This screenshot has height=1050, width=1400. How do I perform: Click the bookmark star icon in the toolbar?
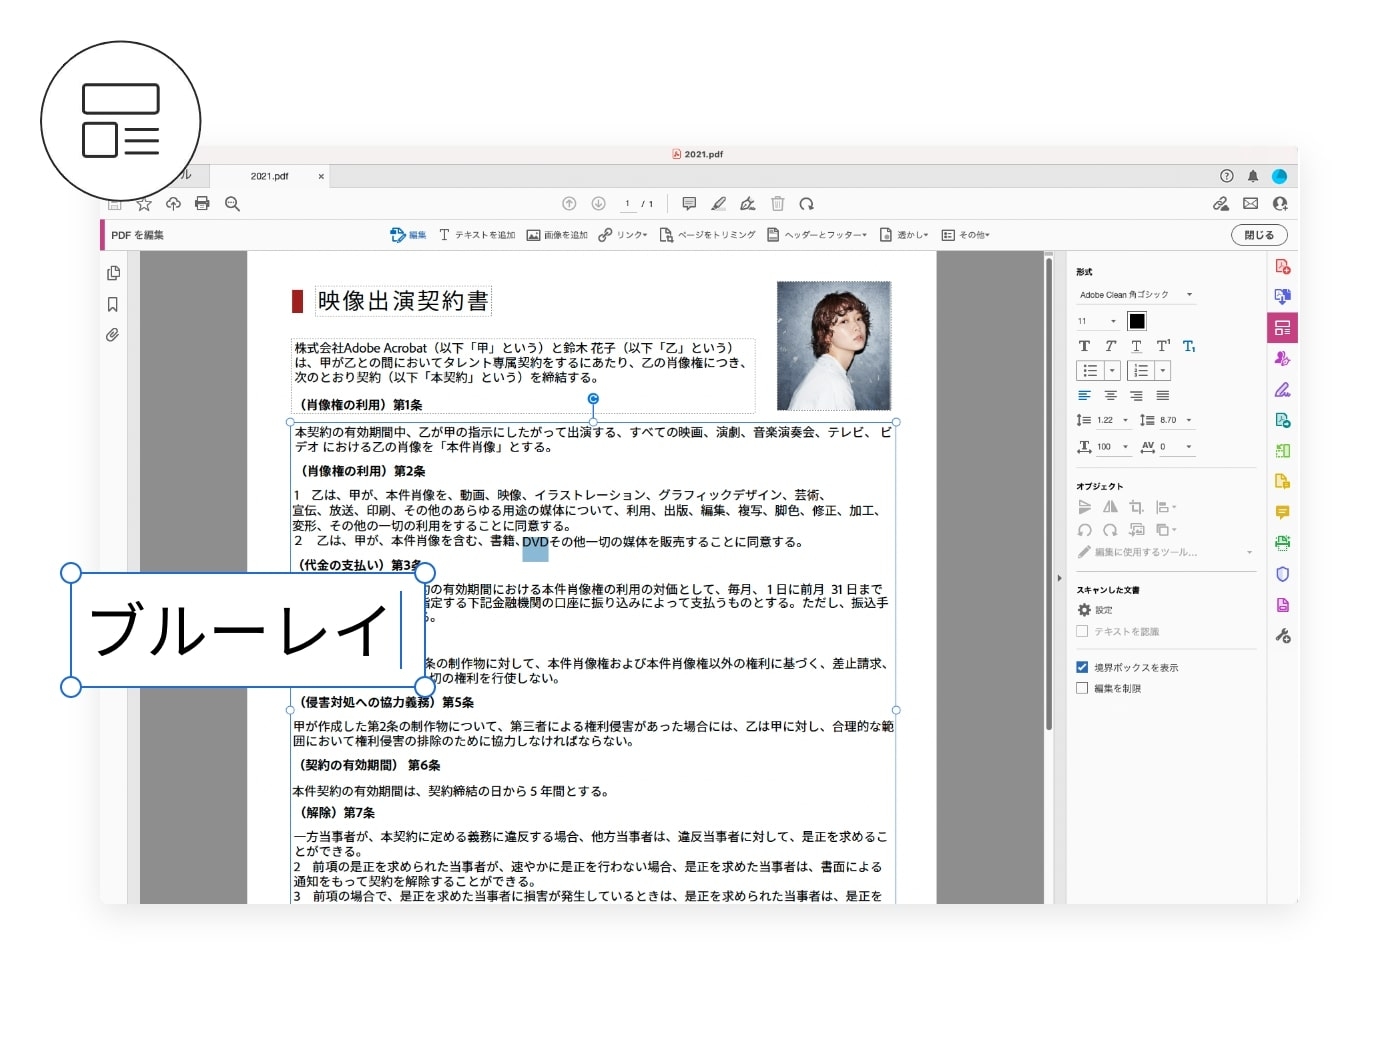click(144, 204)
